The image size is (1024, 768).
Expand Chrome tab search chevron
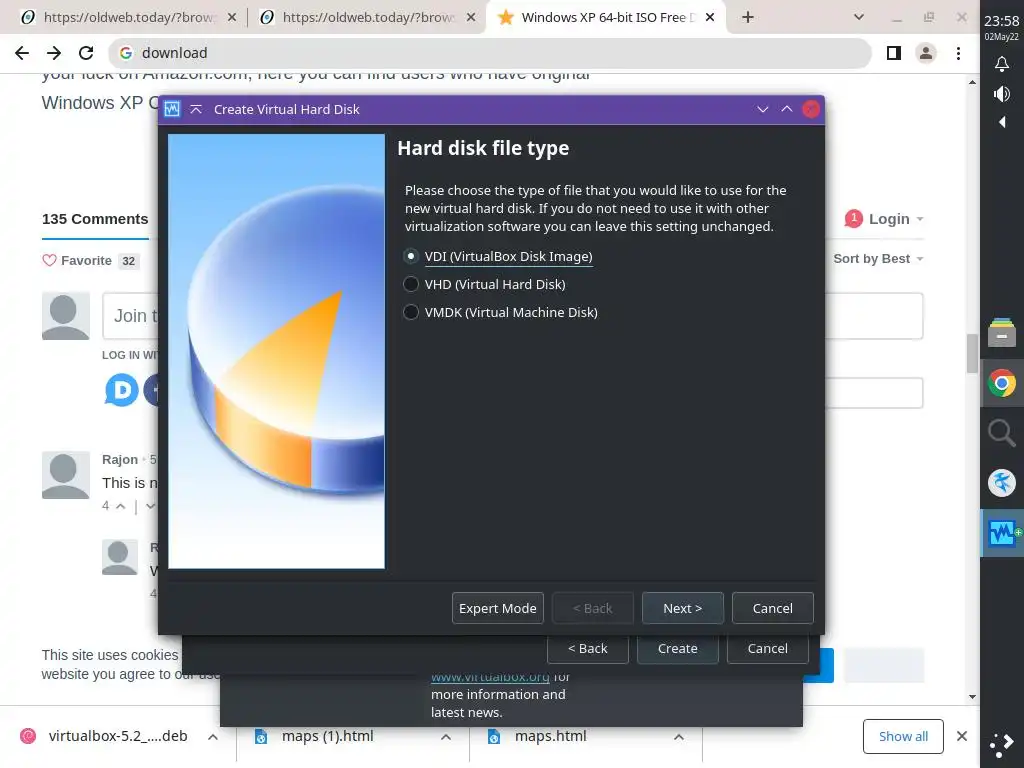click(x=859, y=17)
